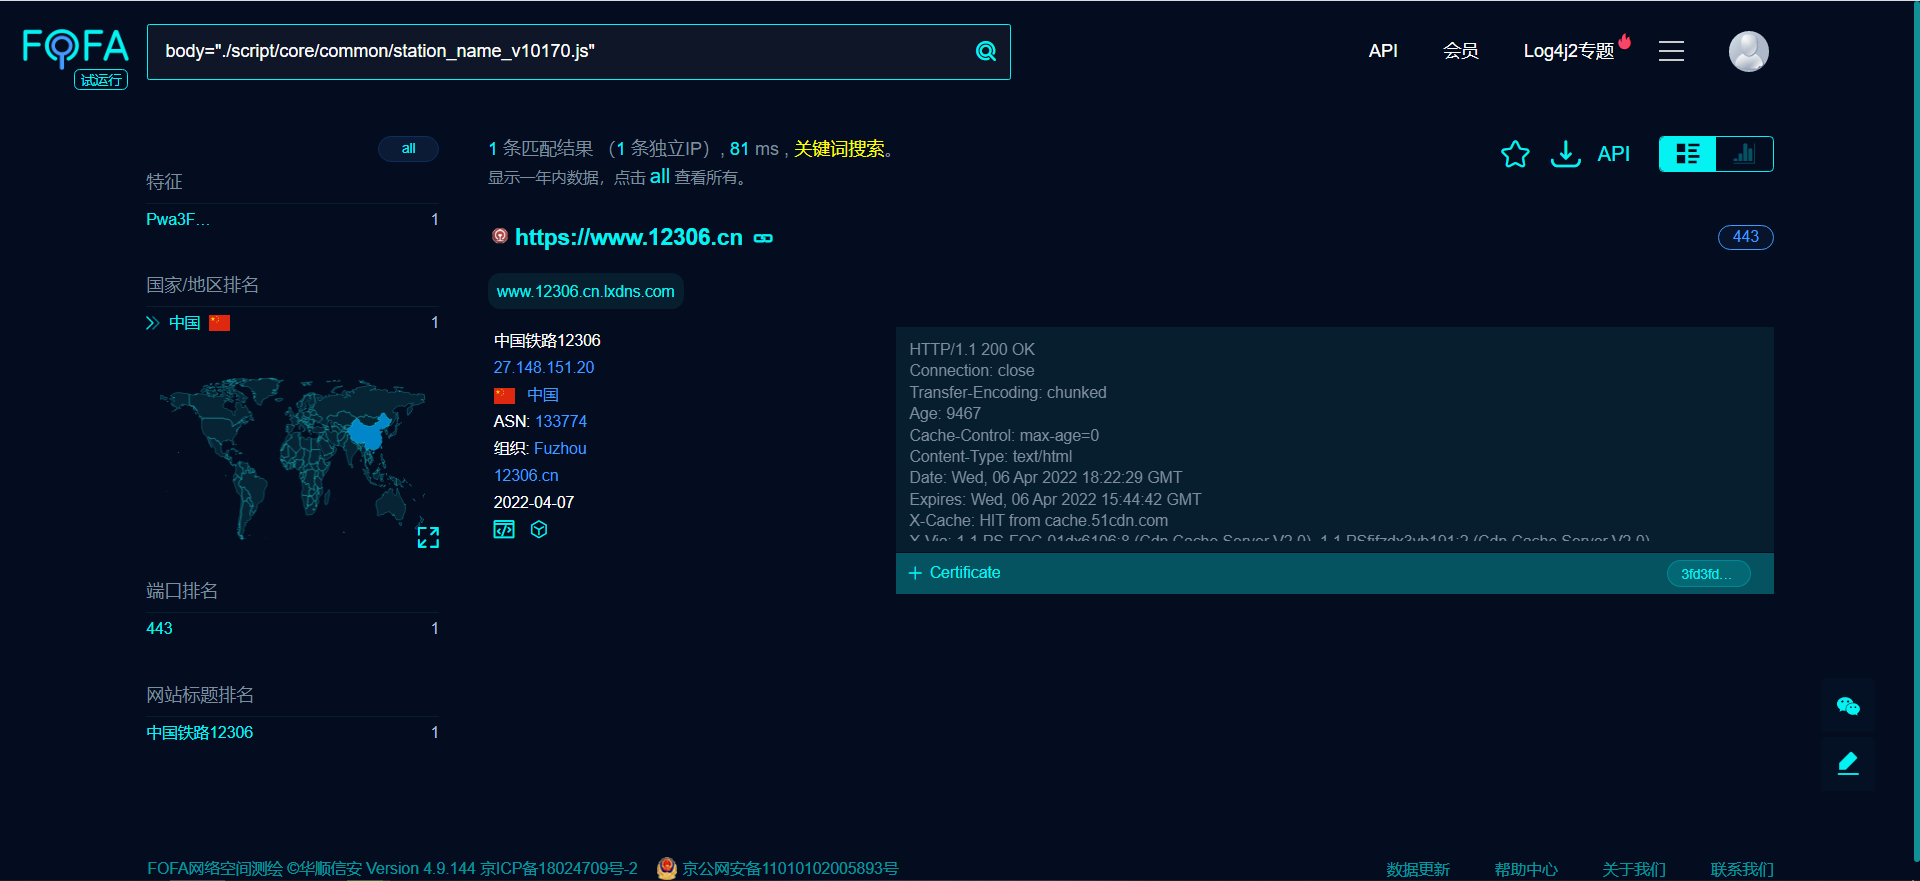
Task: Open the Log4j2专题 menu
Action: pyautogui.click(x=1569, y=51)
